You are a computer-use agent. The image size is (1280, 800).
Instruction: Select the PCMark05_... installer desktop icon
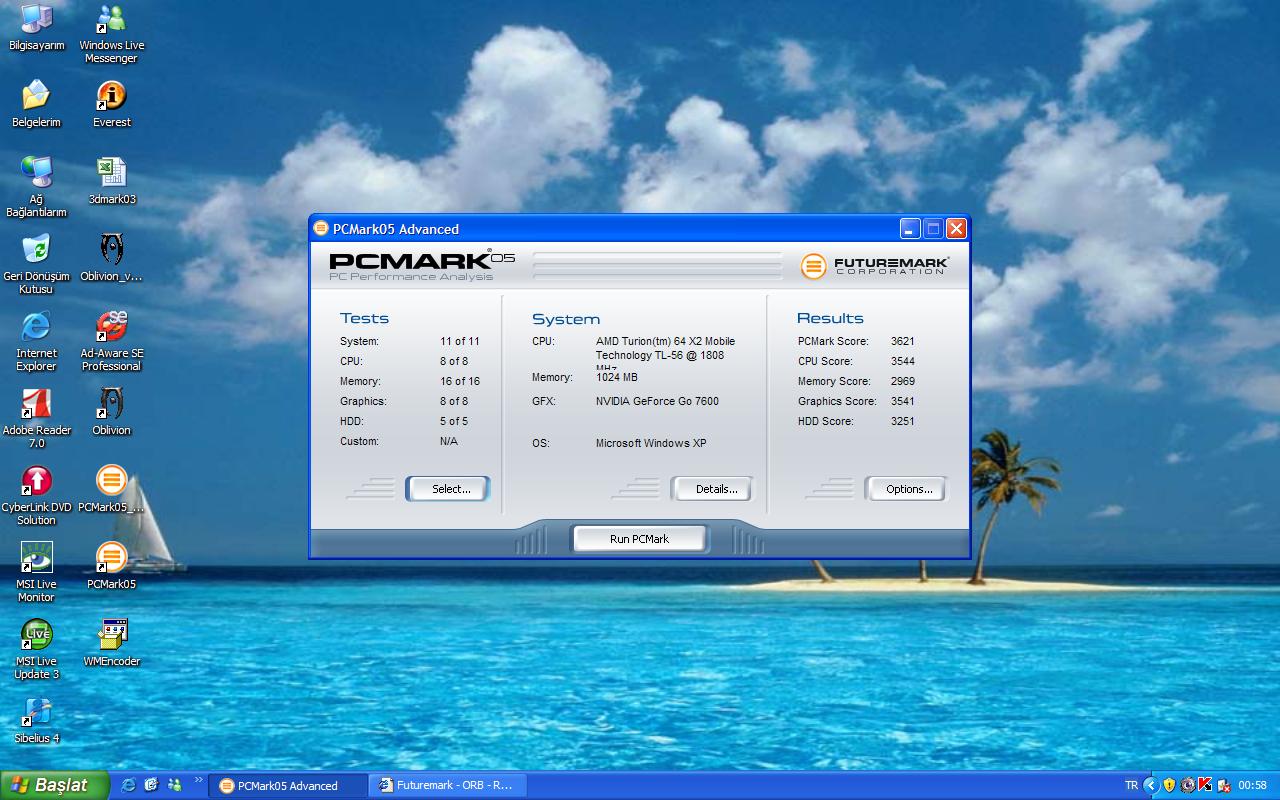111,489
